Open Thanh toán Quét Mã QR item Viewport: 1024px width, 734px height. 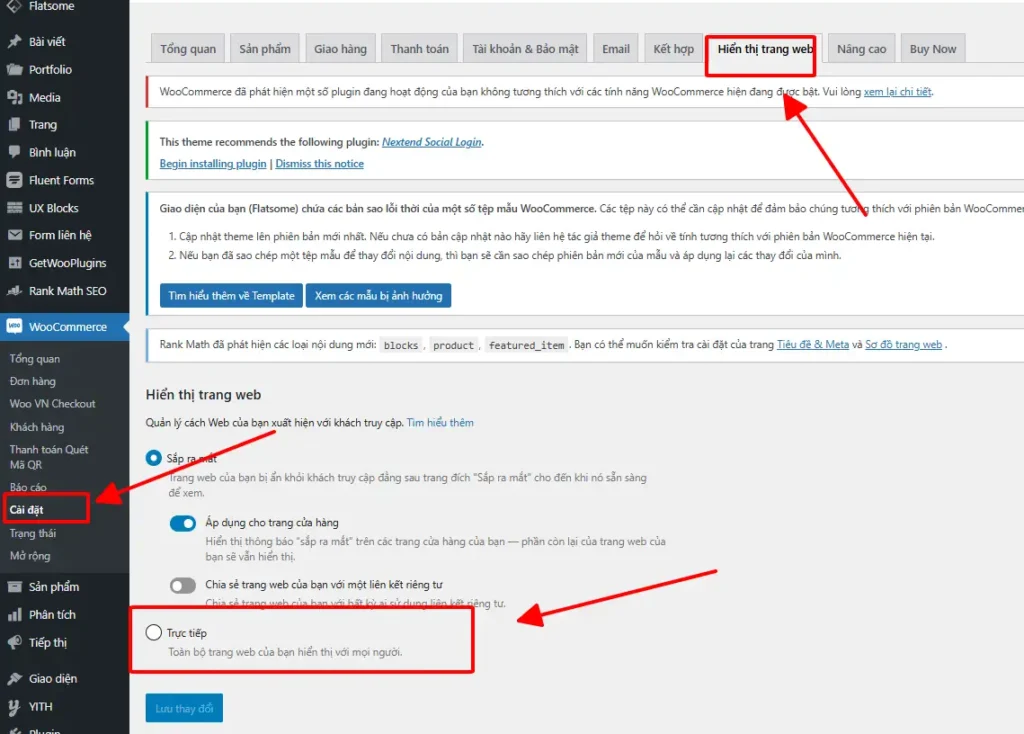49,457
